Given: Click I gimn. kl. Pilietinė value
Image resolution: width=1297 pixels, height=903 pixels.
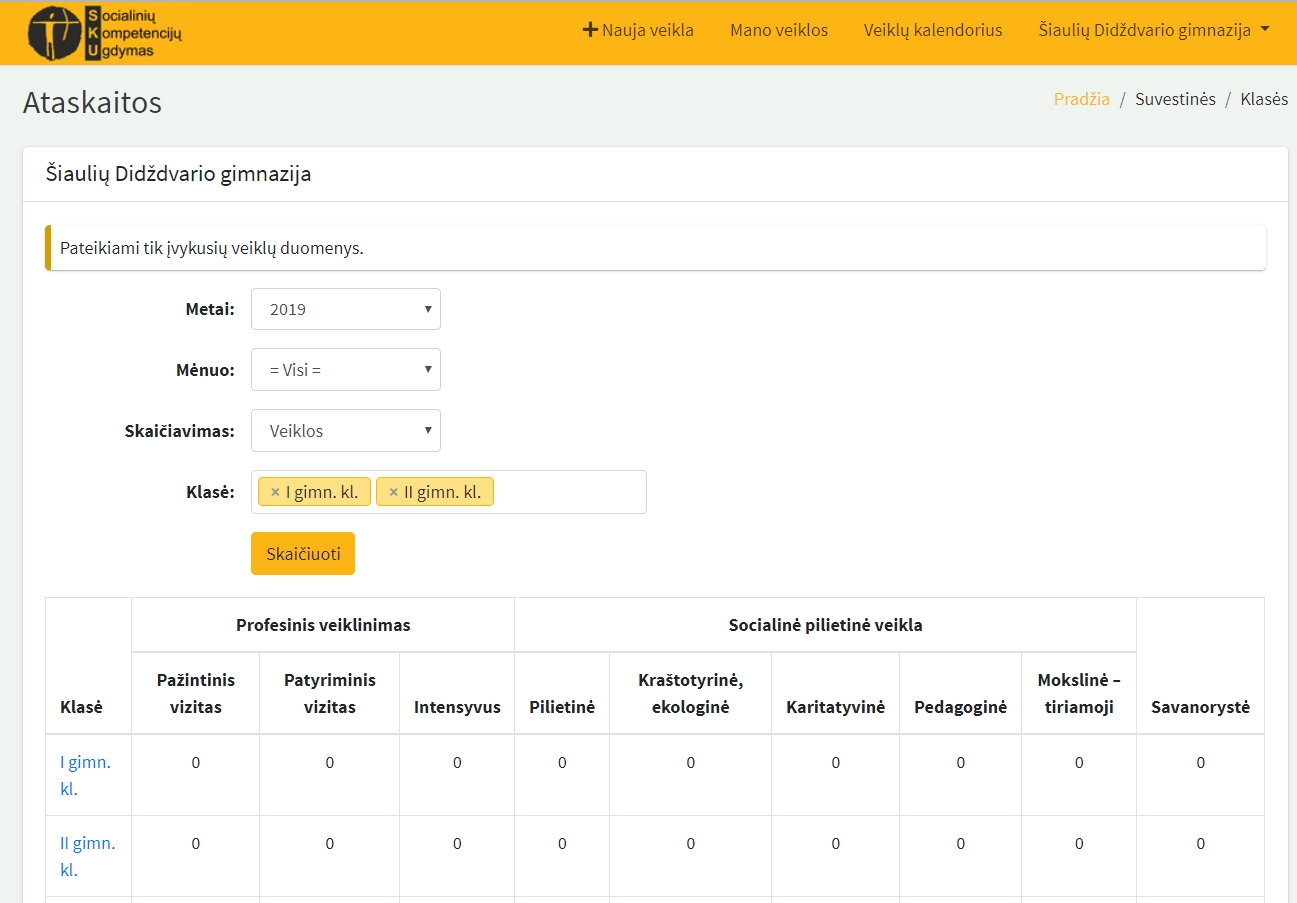Looking at the screenshot, I should pyautogui.click(x=562, y=762).
